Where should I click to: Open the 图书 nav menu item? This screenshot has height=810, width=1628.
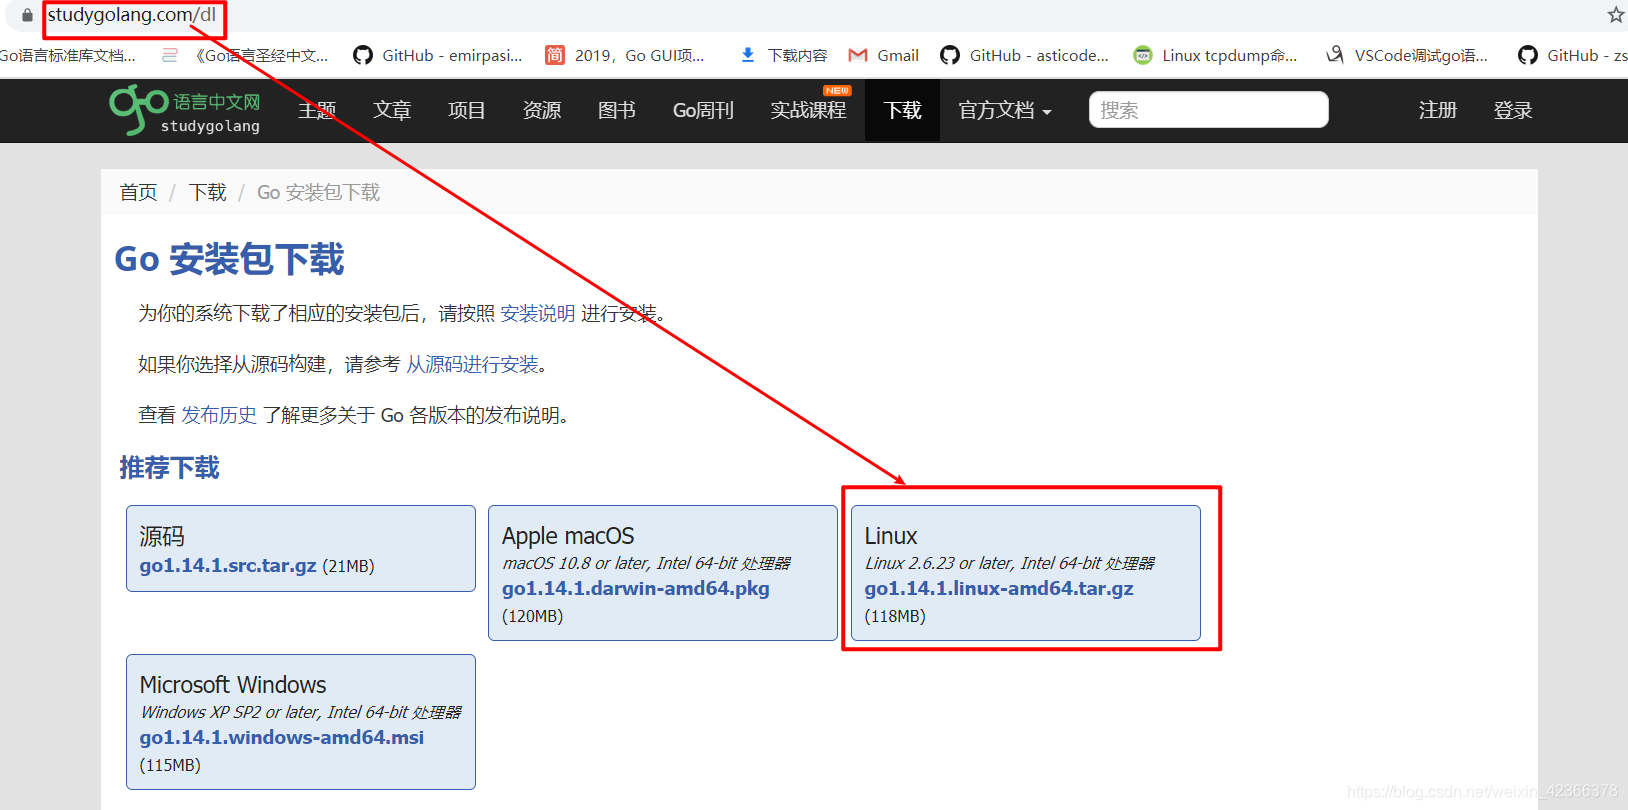click(x=616, y=110)
